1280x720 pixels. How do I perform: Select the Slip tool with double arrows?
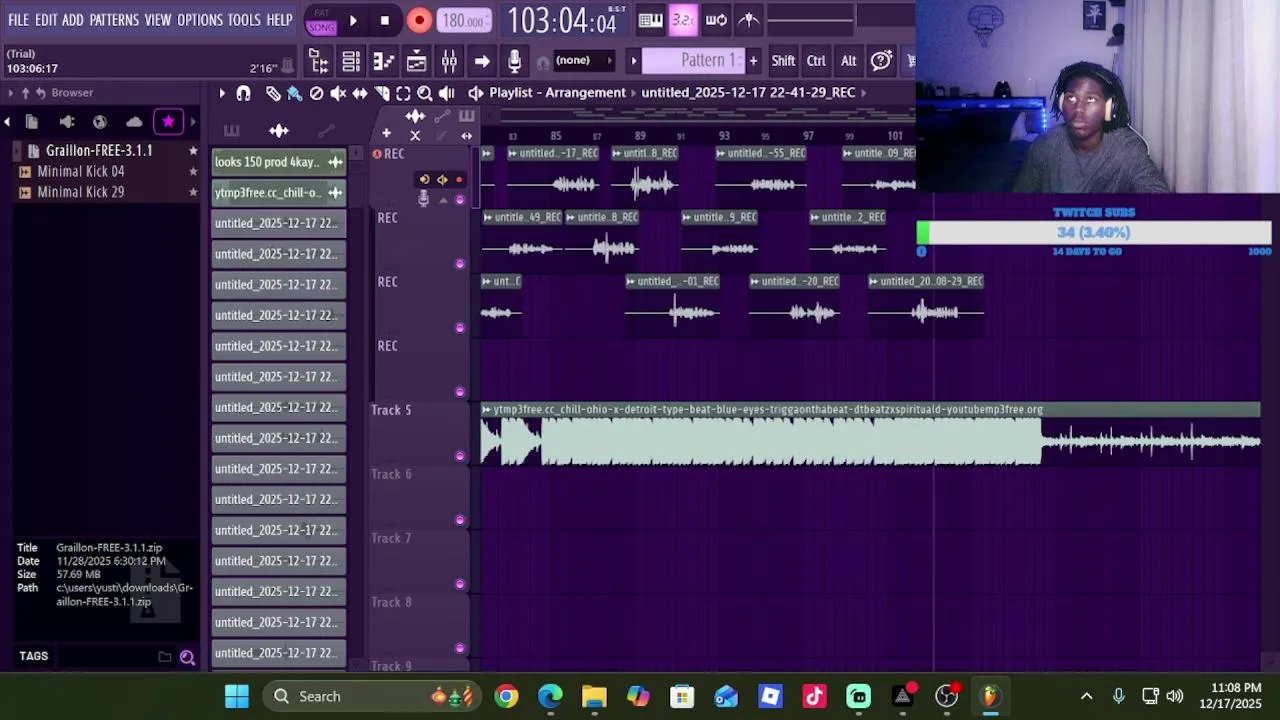[x=360, y=93]
